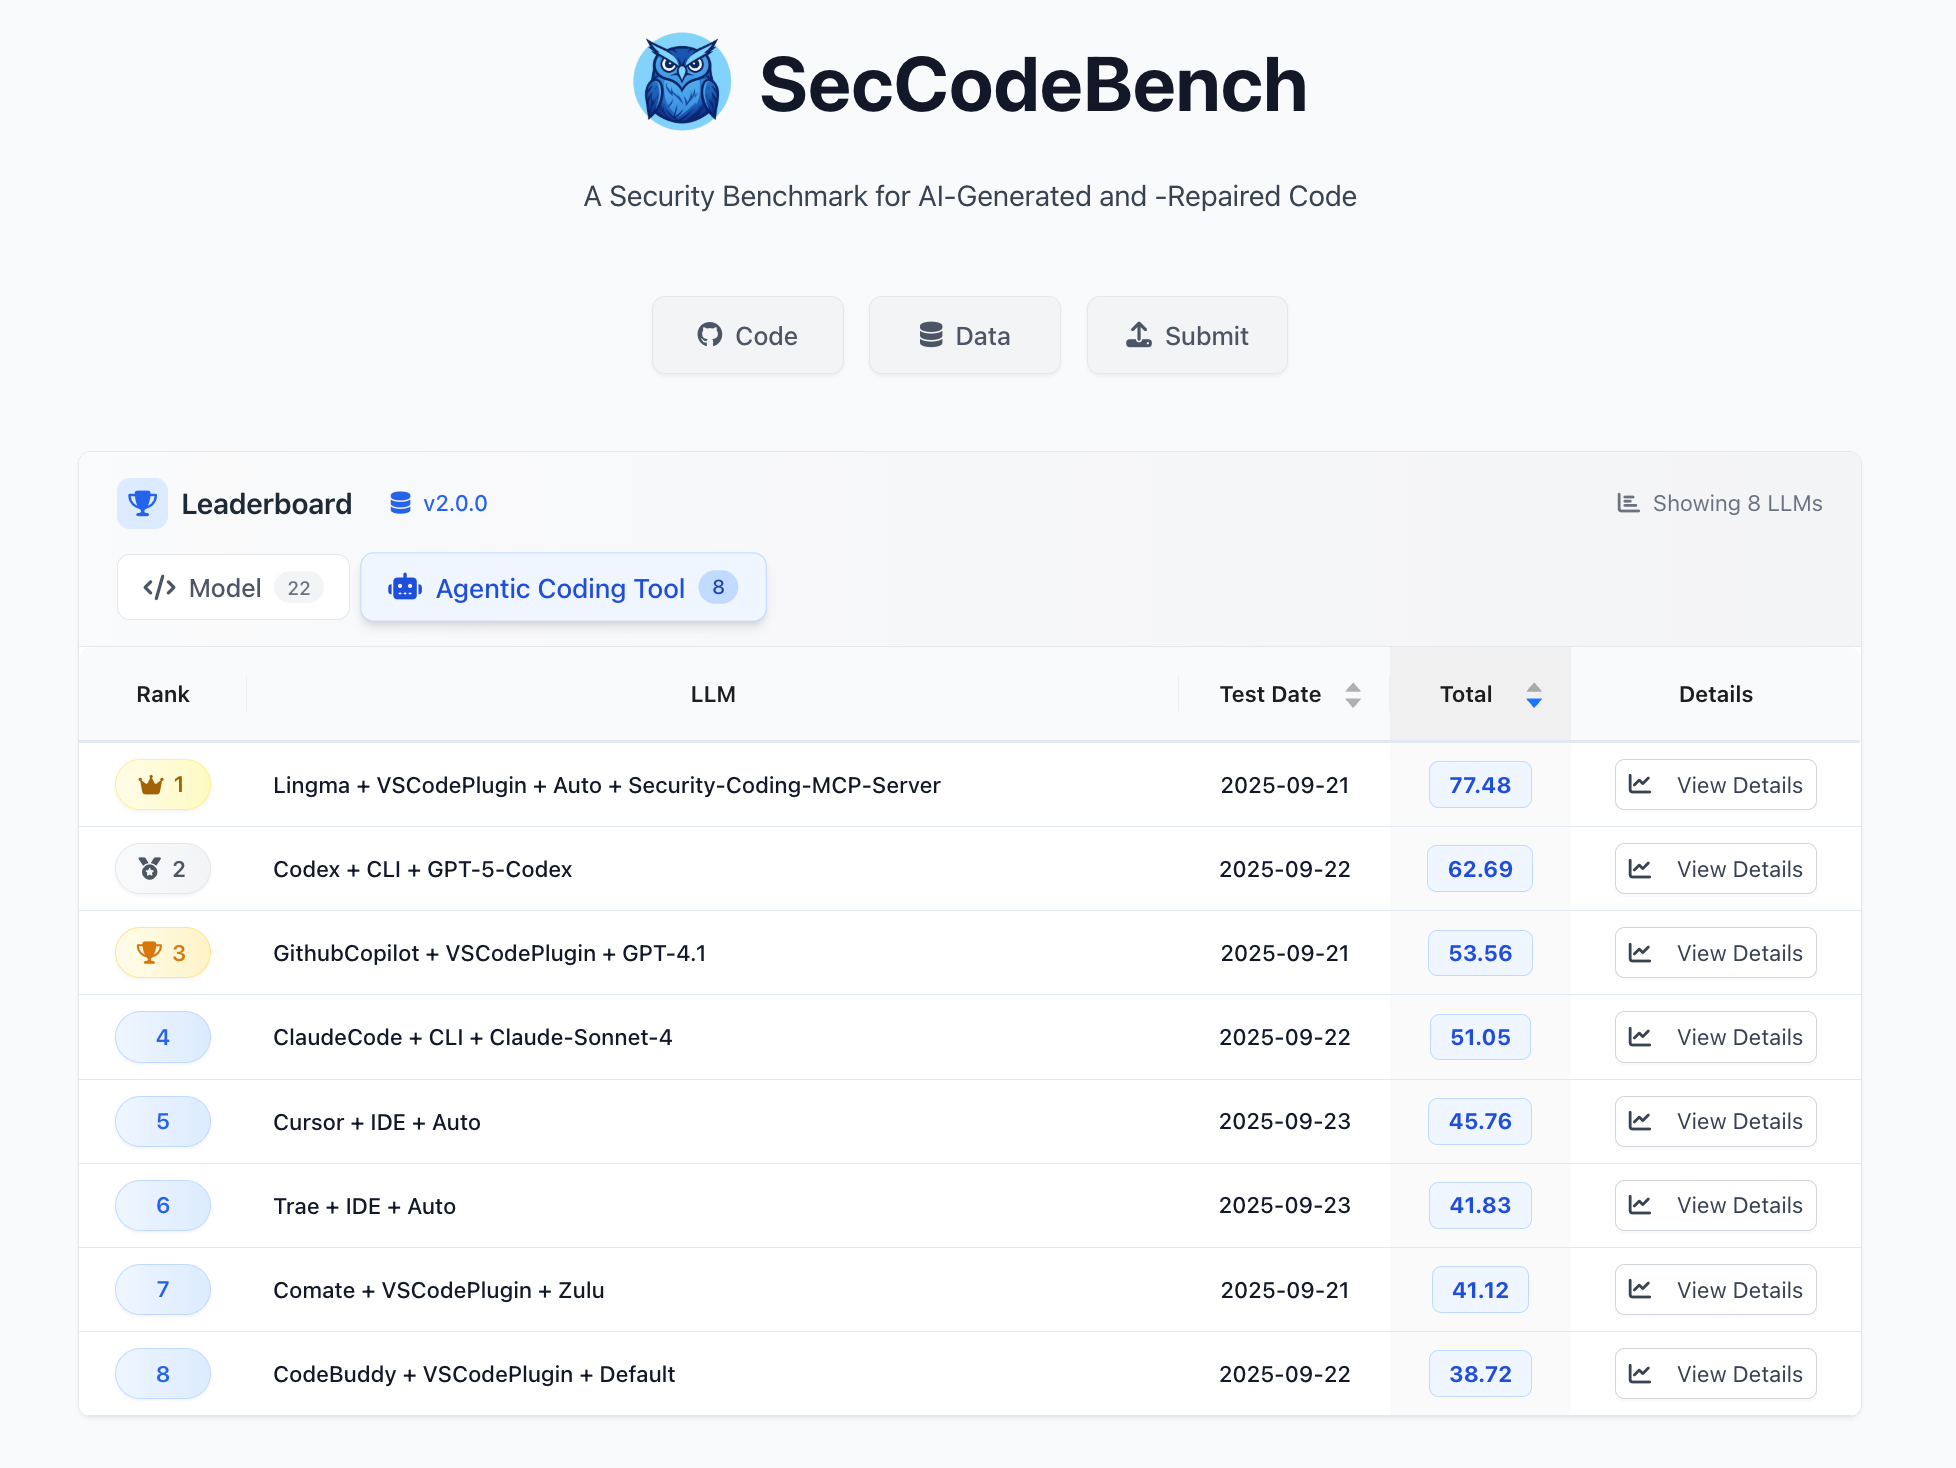
Task: Click the database icon on Data button
Action: pos(931,335)
